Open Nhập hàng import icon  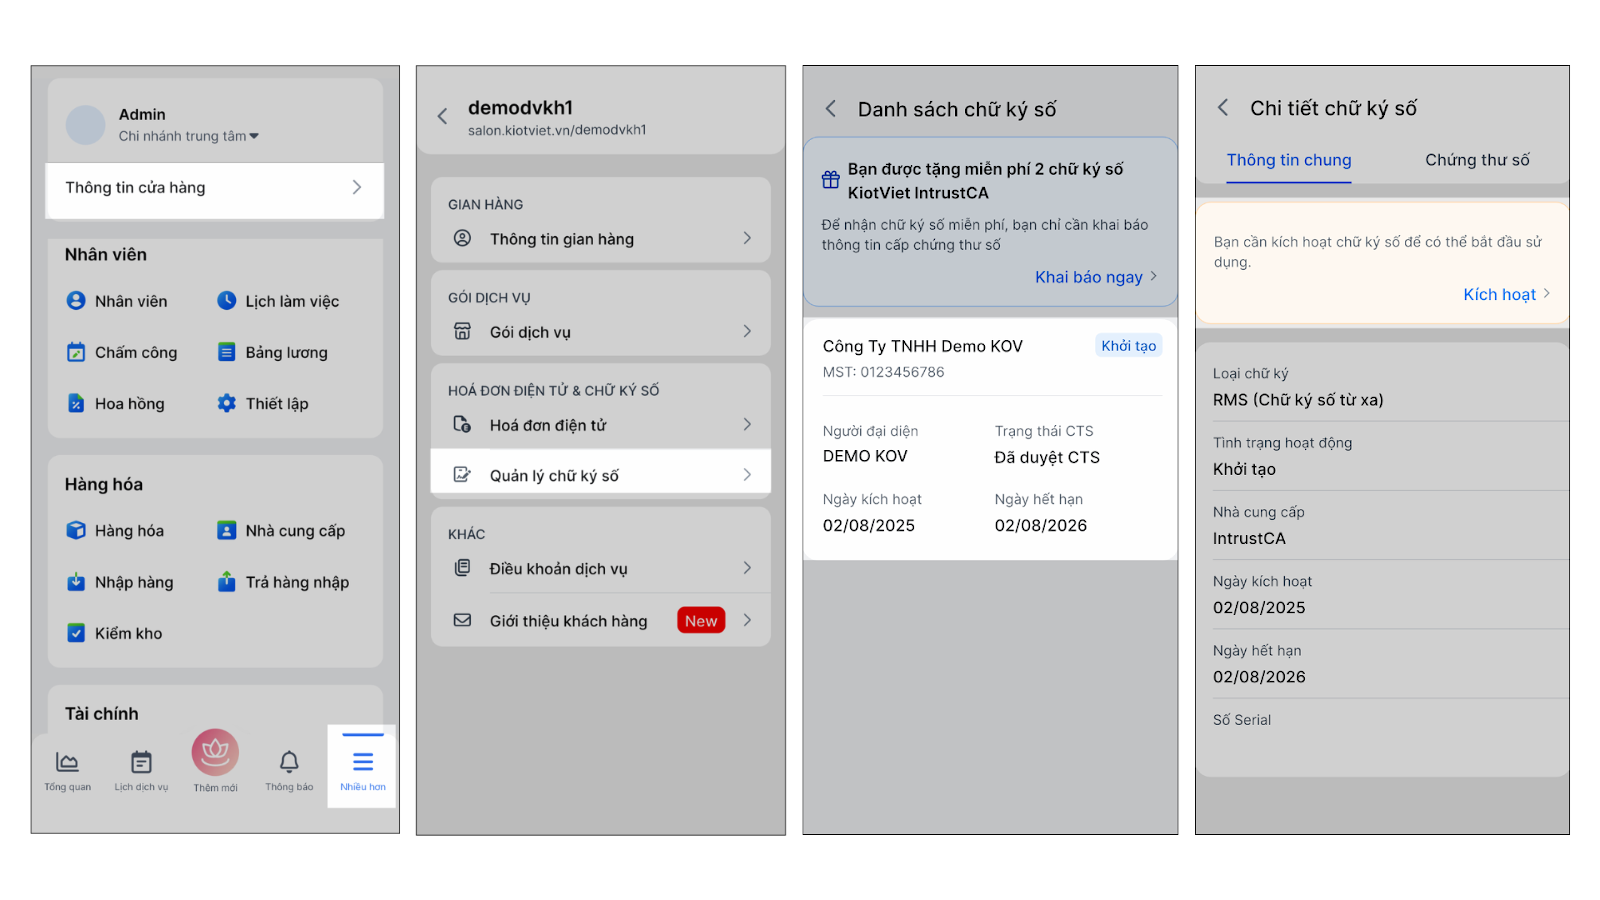[x=76, y=582]
